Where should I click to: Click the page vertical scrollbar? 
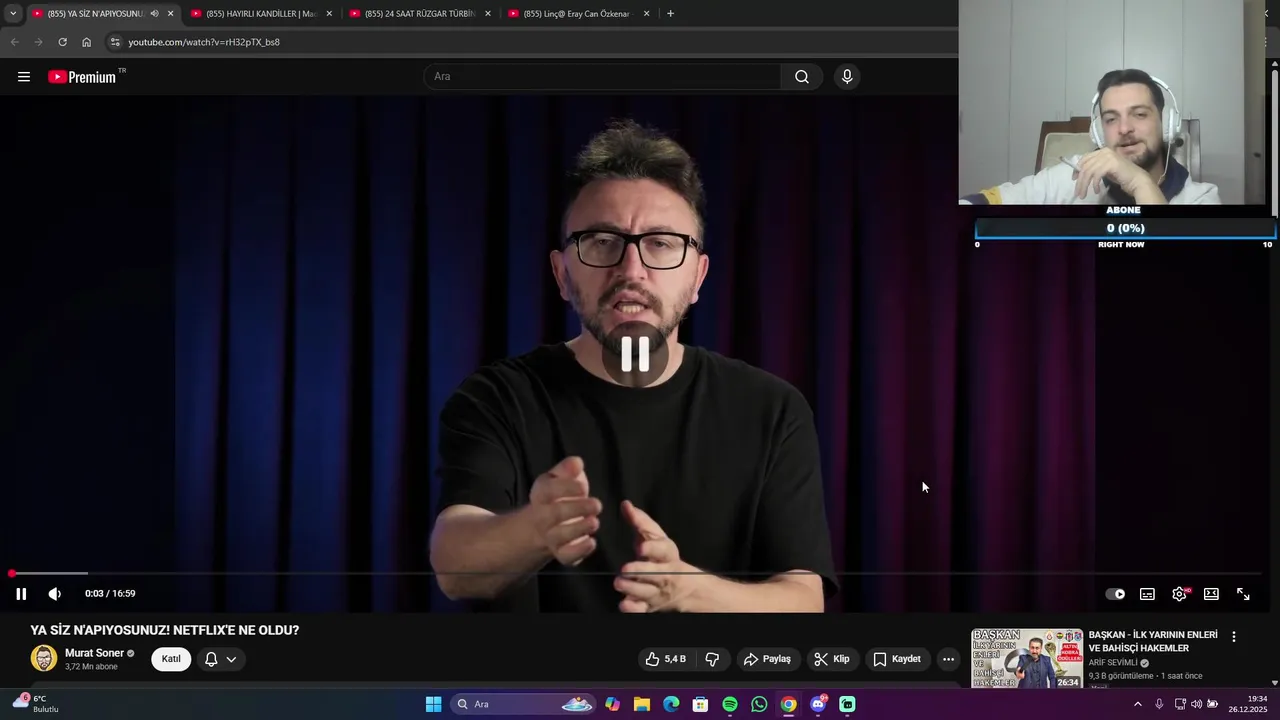click(1274, 140)
